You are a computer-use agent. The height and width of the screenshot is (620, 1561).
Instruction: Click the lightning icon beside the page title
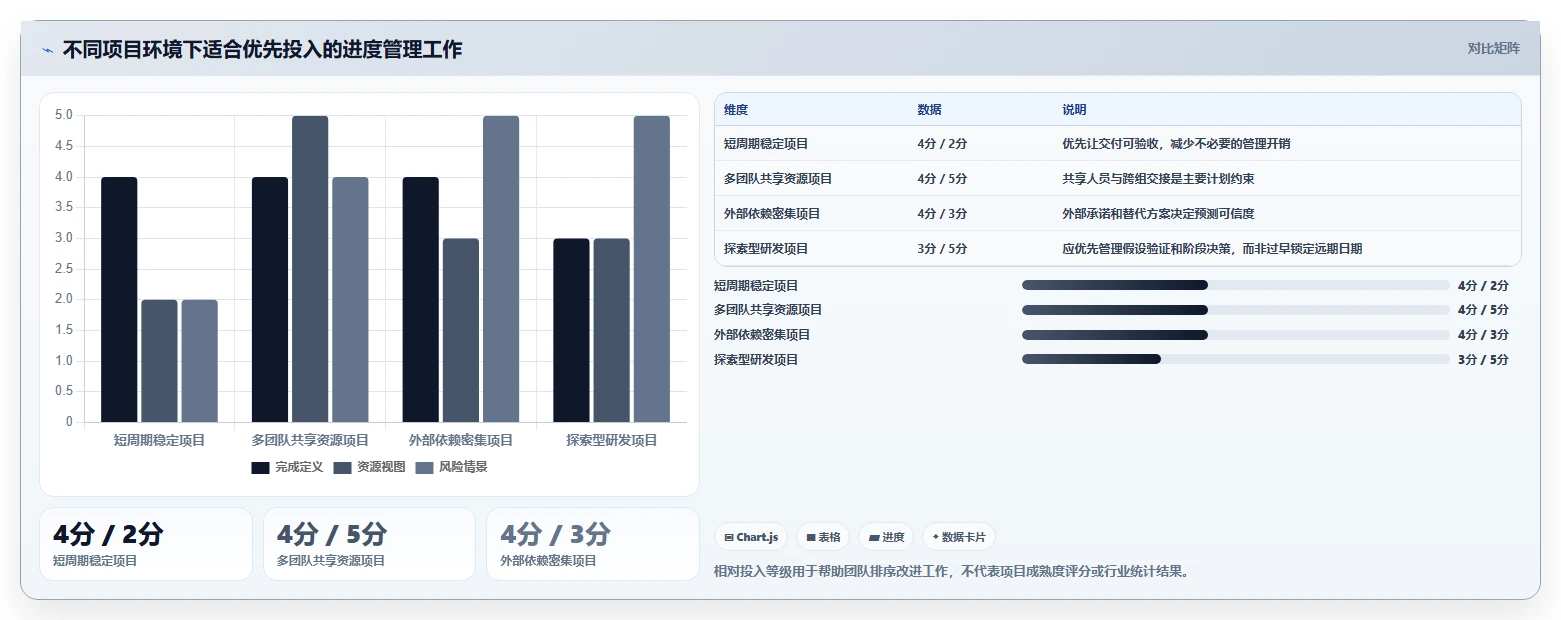coord(47,50)
